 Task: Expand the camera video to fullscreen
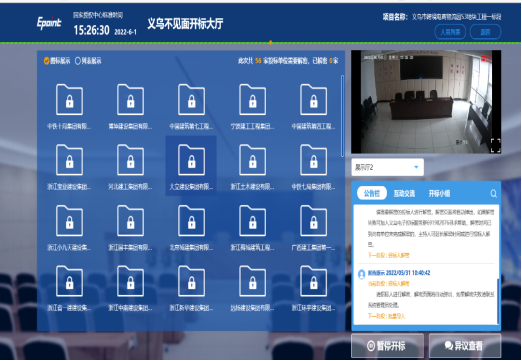coord(495,145)
